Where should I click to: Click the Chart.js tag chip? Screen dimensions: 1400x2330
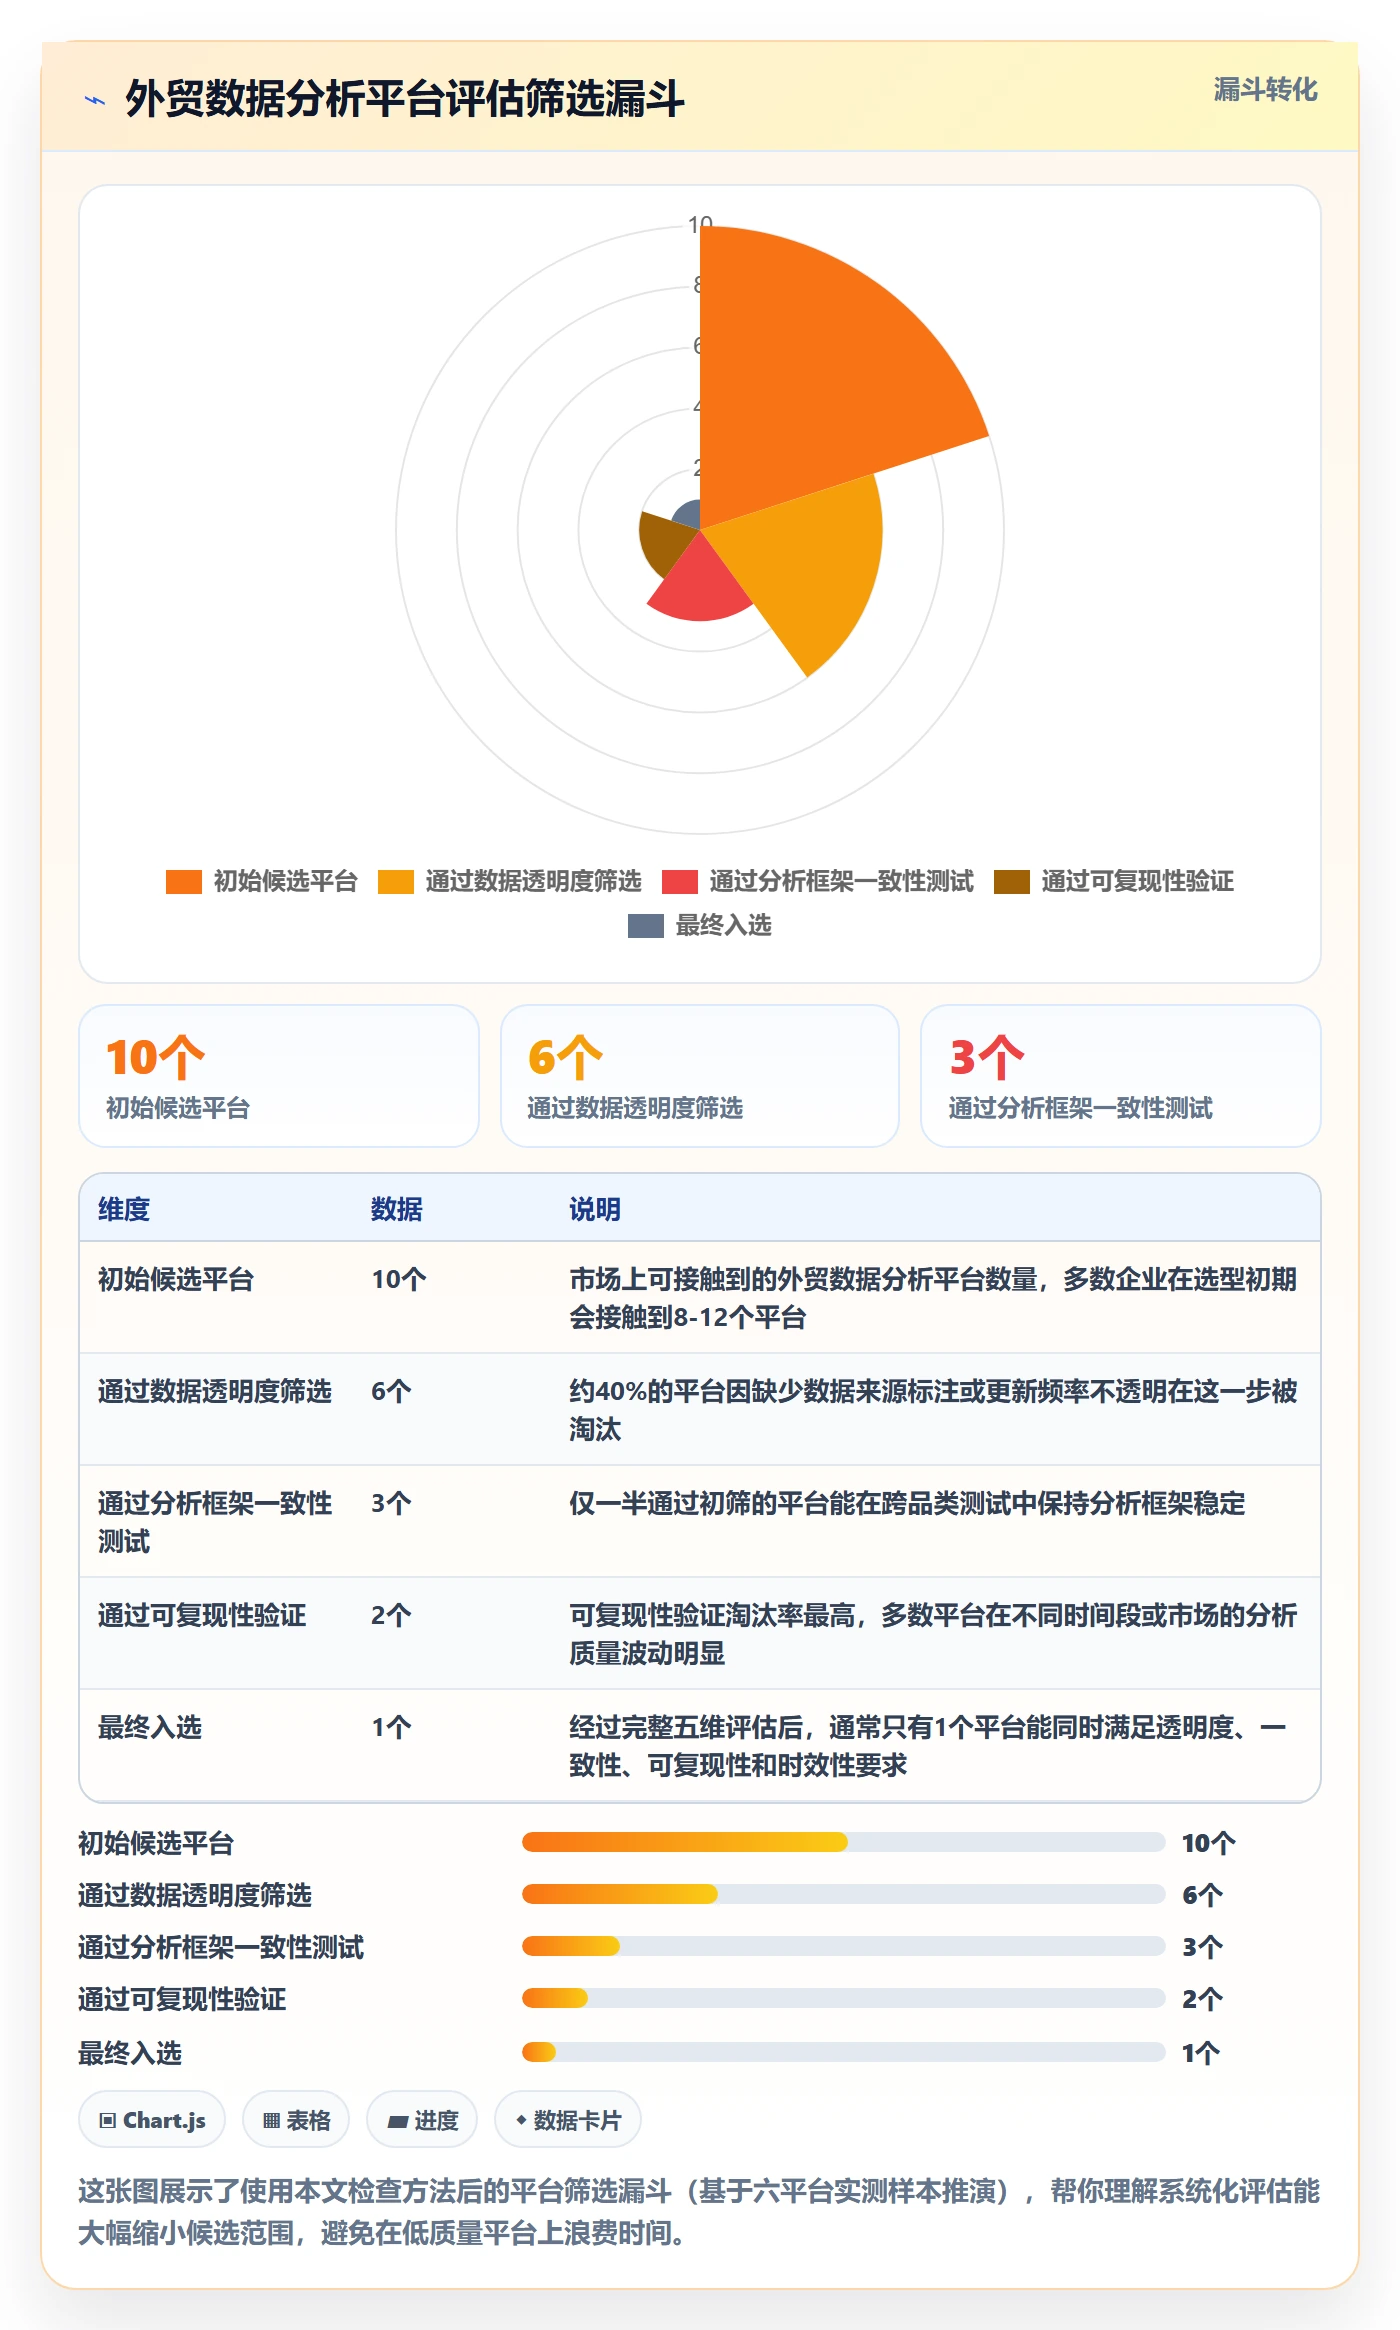pos(152,2120)
